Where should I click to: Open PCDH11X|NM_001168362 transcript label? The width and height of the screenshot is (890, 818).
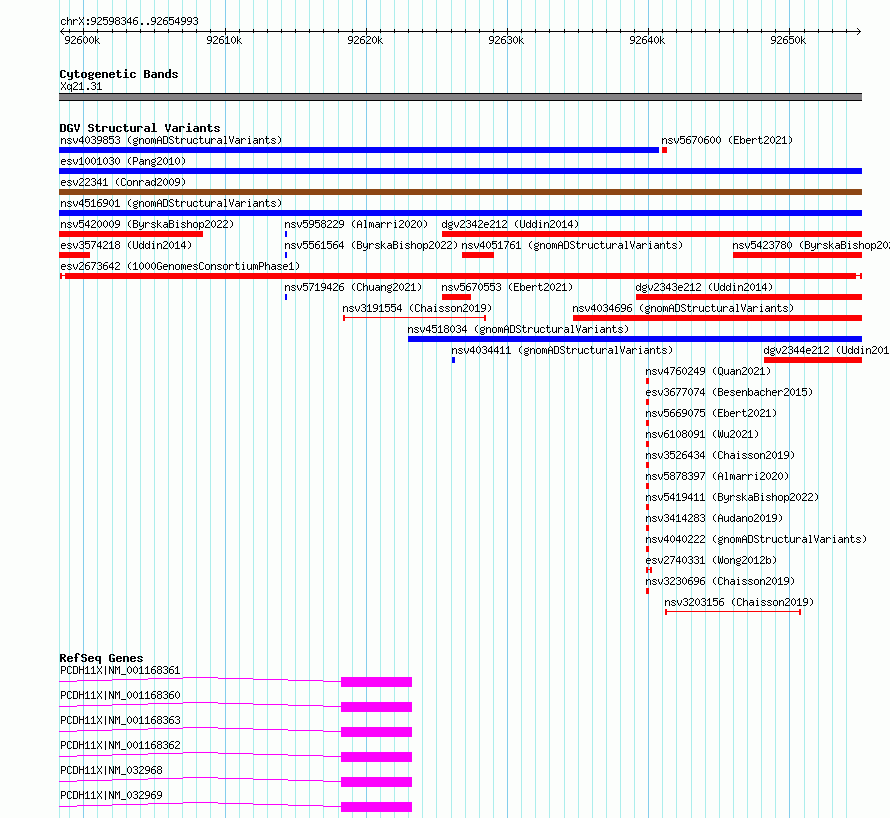120,745
